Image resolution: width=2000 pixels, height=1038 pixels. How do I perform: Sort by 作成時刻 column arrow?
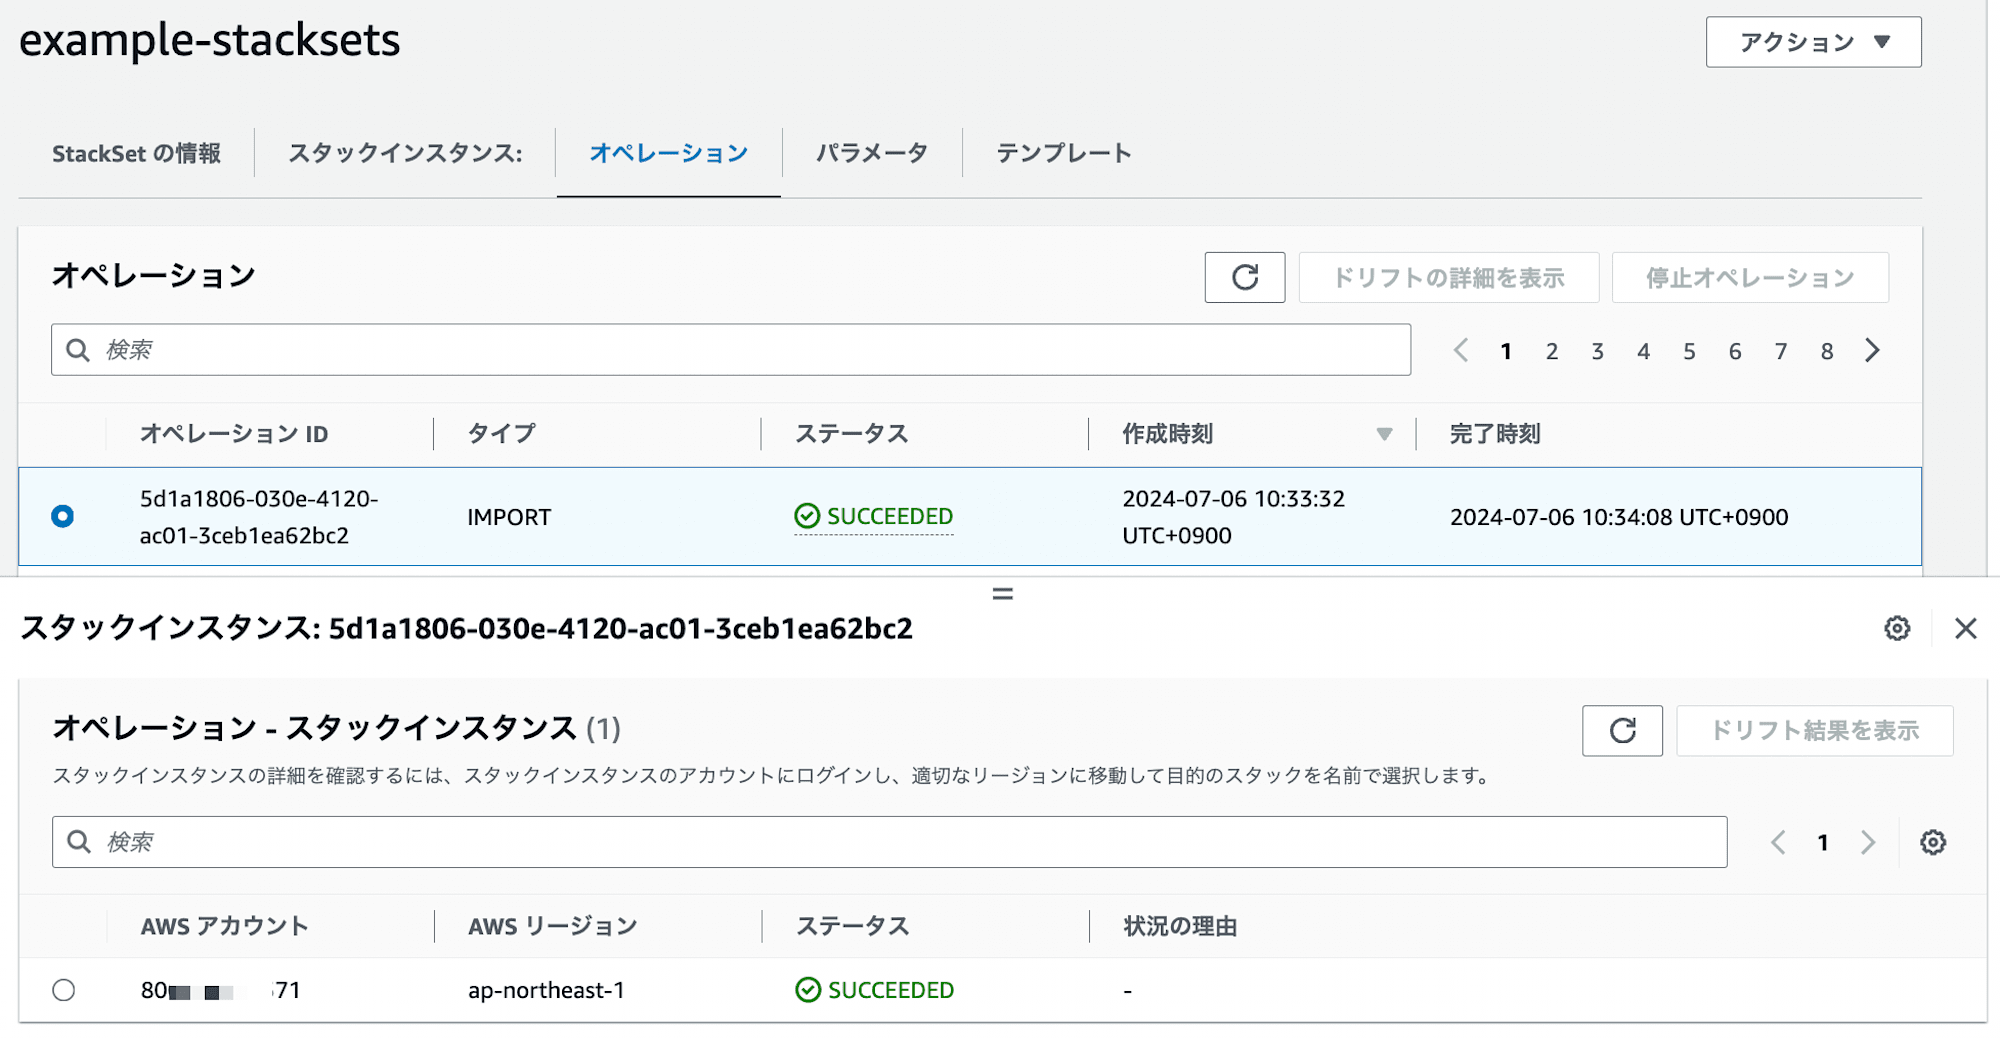pos(1384,434)
